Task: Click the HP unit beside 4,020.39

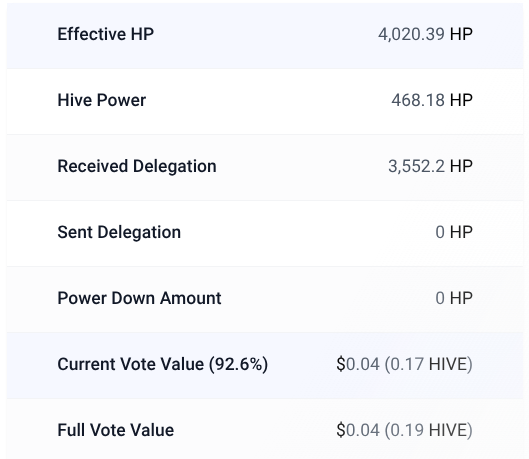Action: (461, 34)
